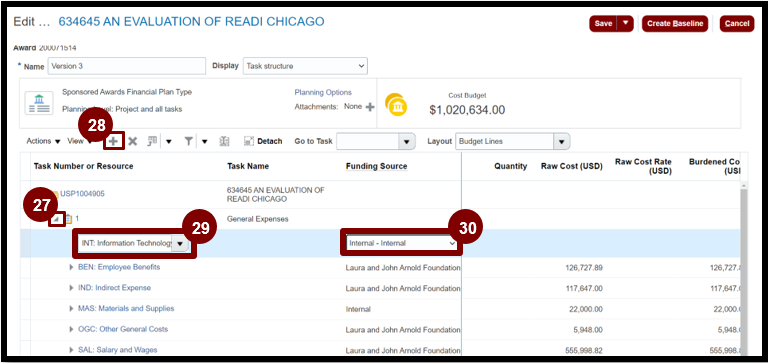Open the Actions menu

coord(44,141)
